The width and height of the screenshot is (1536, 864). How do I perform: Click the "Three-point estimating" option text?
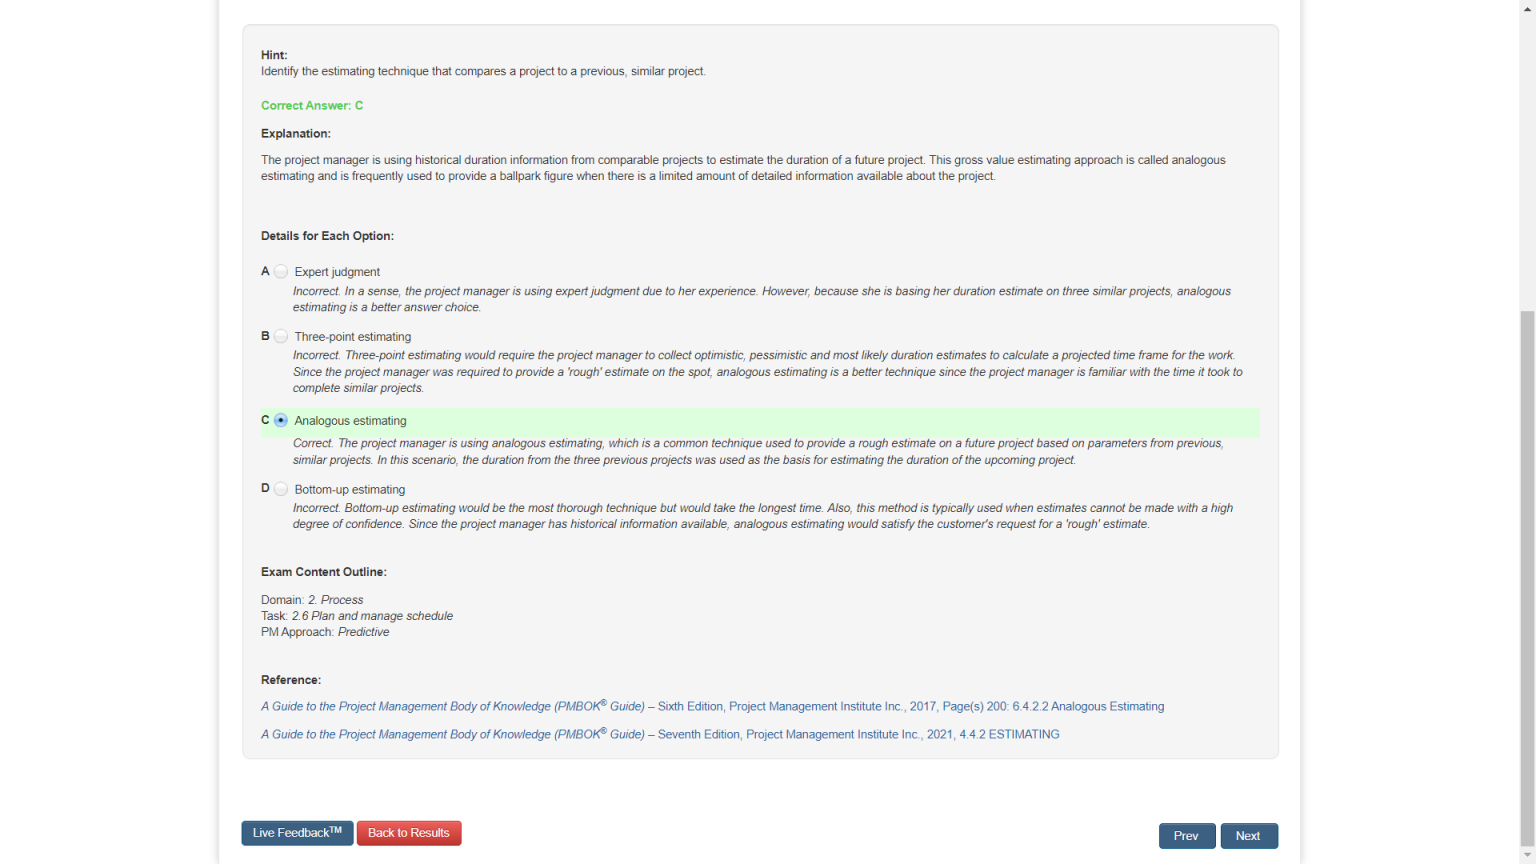point(352,337)
